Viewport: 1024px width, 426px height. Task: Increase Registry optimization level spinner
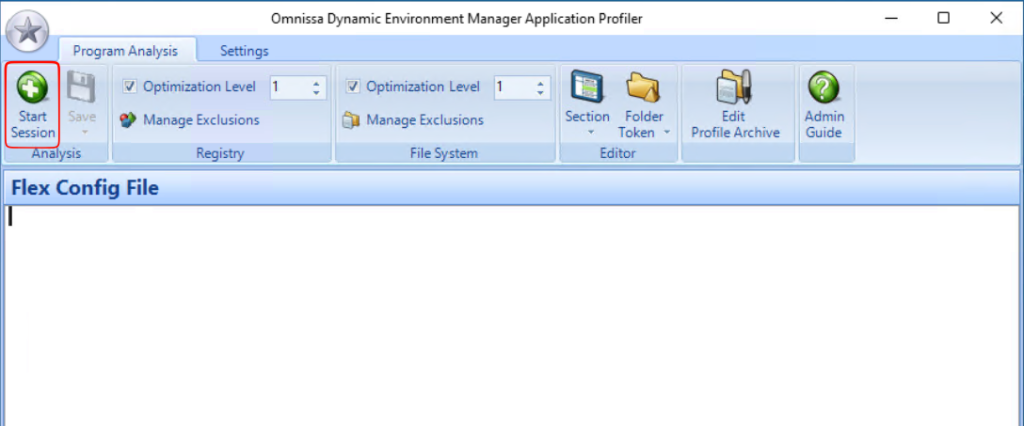316,83
